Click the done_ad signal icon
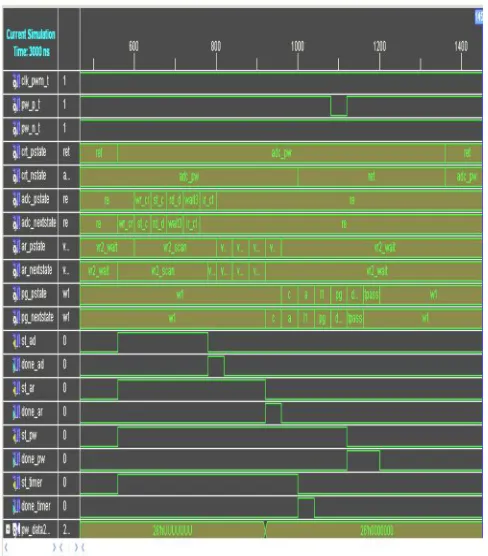This screenshot has width=488, height=556. pos(16,365)
